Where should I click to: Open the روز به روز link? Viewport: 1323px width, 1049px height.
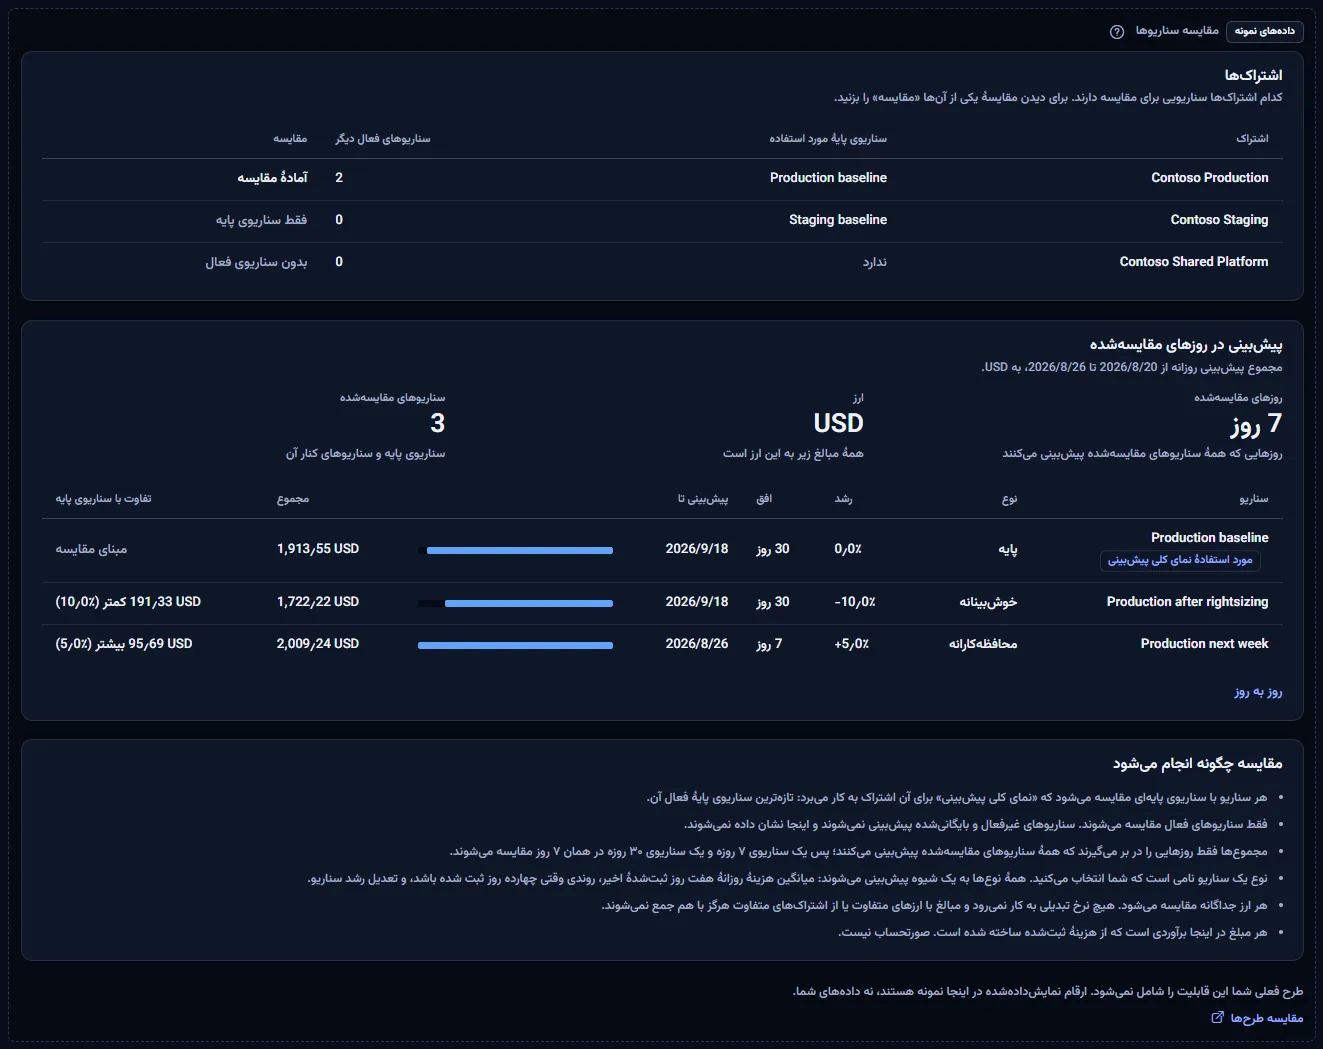click(1258, 692)
